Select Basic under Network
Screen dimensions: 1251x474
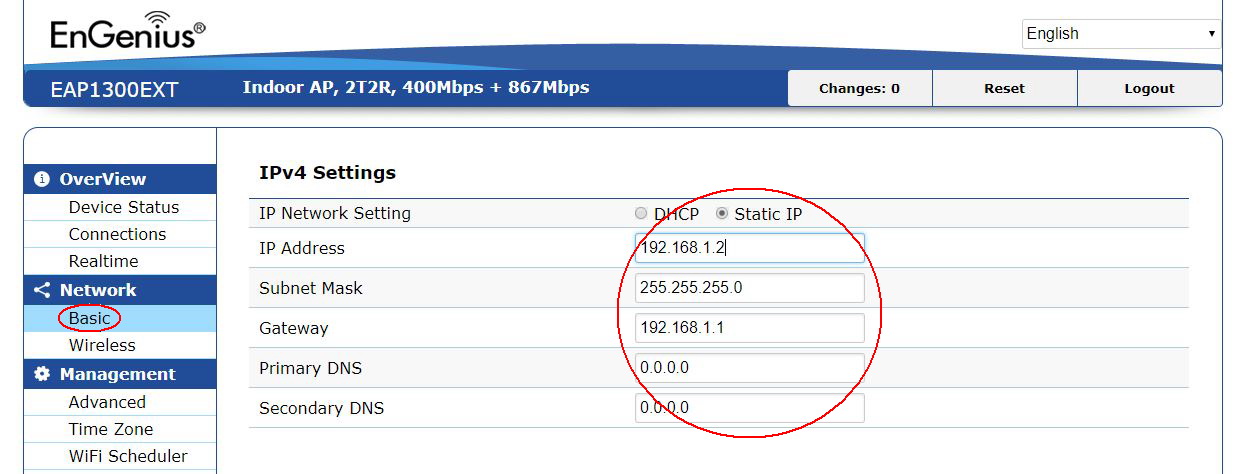pos(89,318)
